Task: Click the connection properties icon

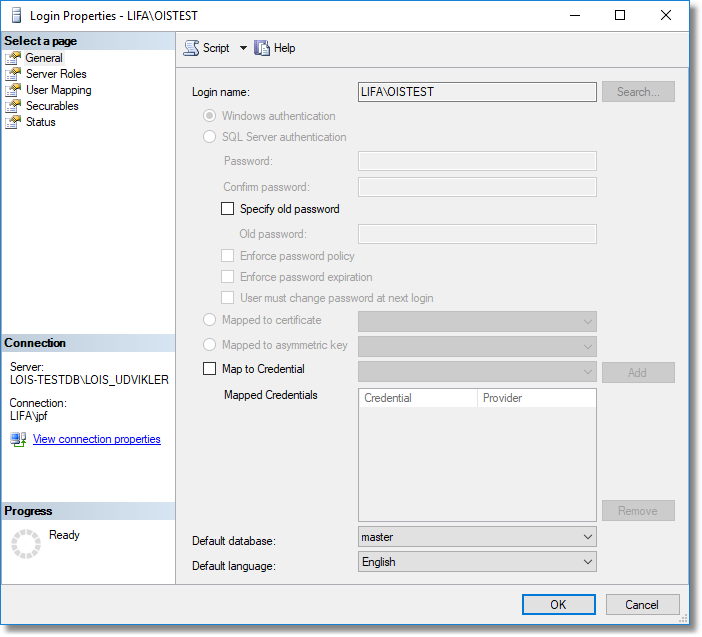Action: (x=18, y=439)
